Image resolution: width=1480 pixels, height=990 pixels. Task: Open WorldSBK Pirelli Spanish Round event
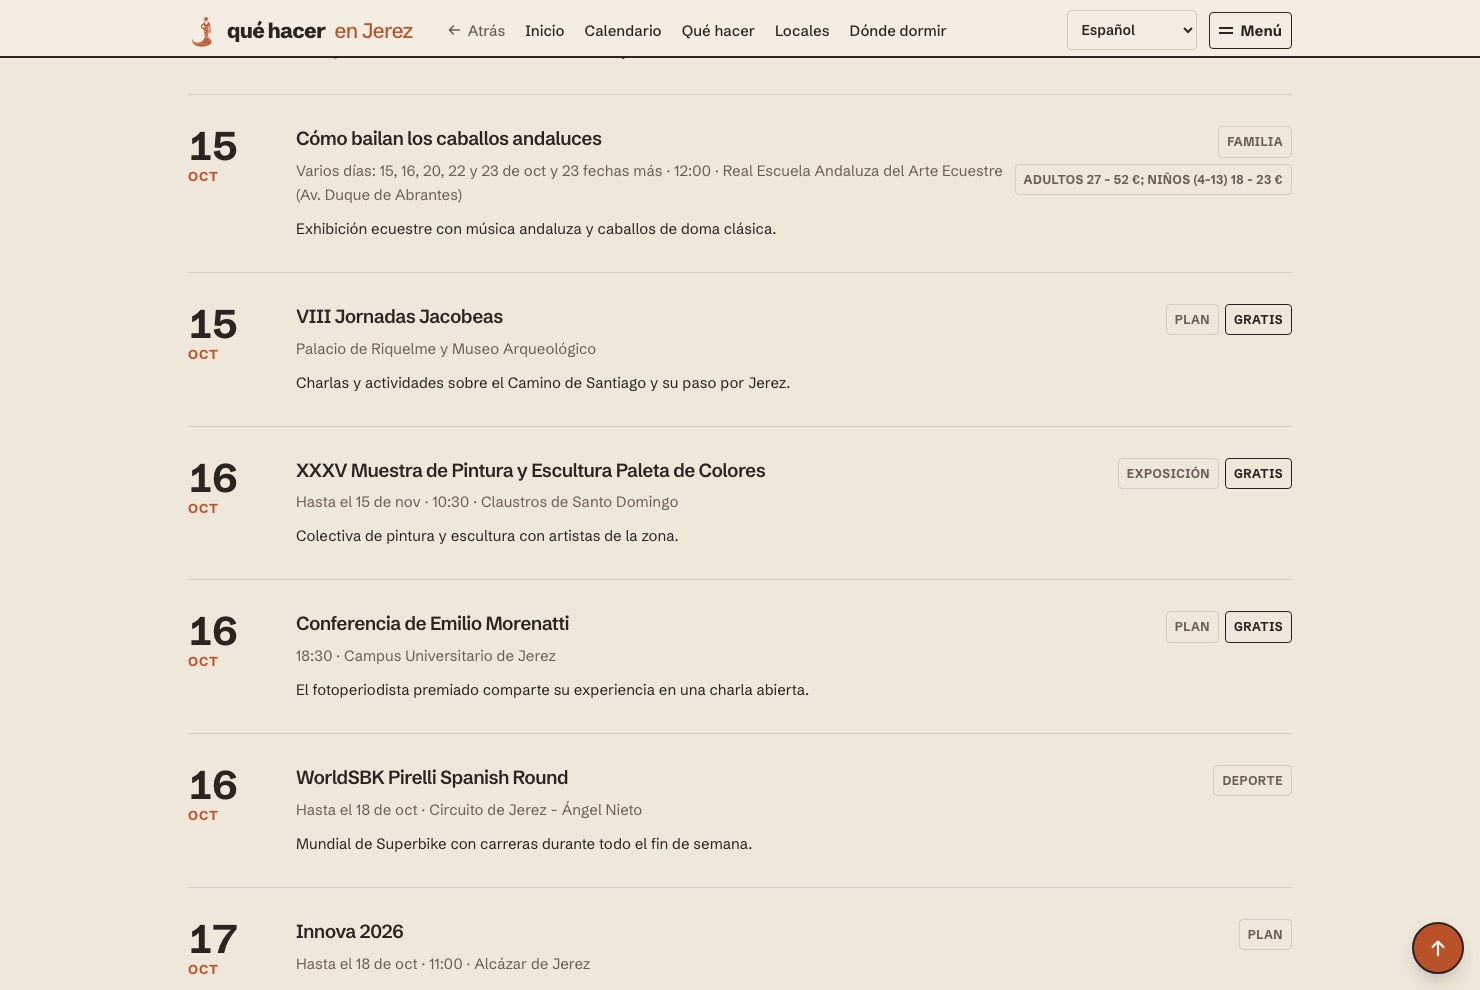(x=432, y=778)
